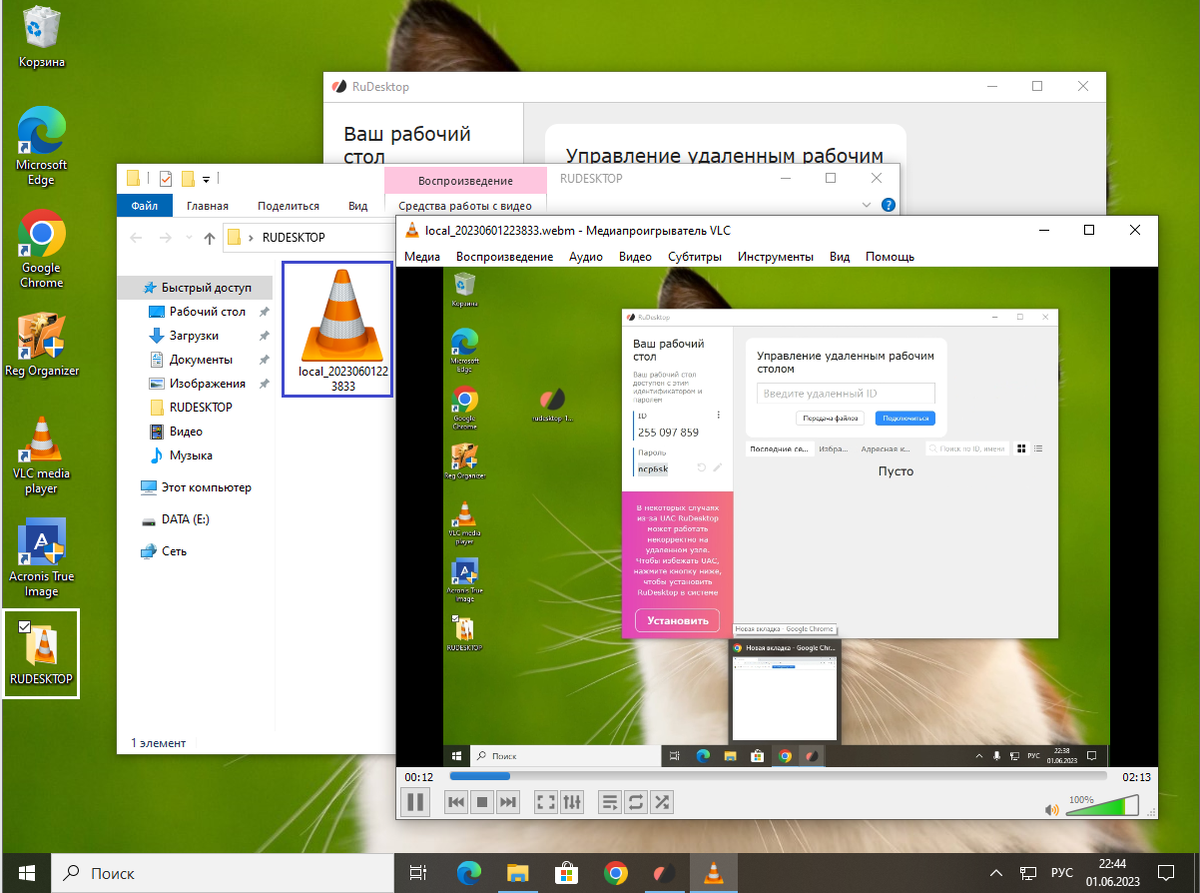This screenshot has width=1200, height=893.
Task: Open the Средства работы с видео tab
Action: 465,206
